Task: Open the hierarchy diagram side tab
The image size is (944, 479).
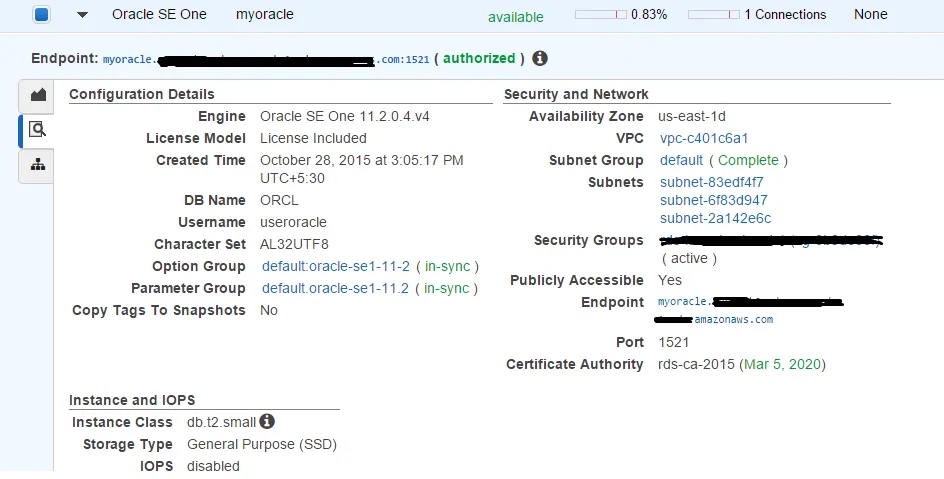Action: pos(37,165)
